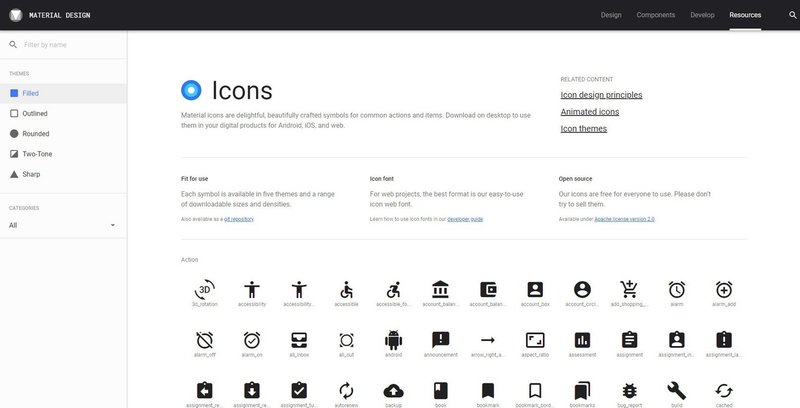Select the accessibility icon
Viewport: 800px width, 408px height.
252,290
